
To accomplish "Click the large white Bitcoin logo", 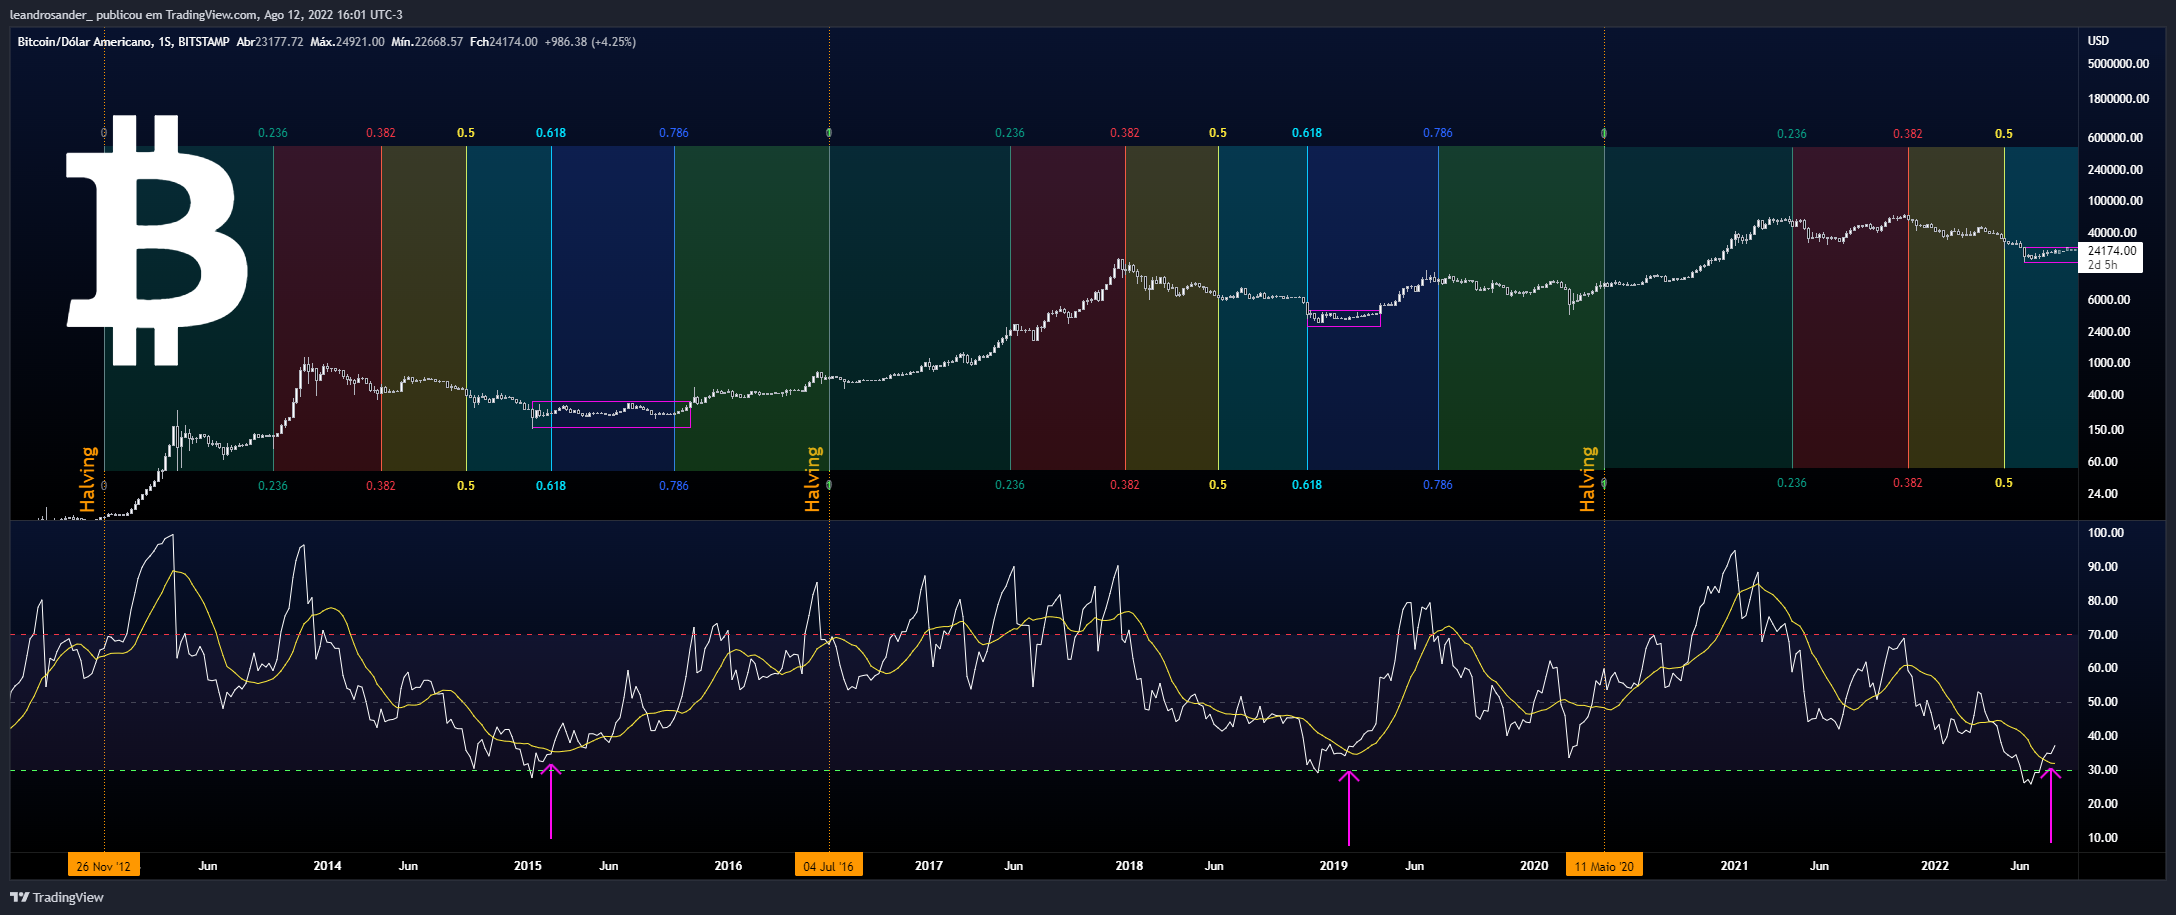I will tap(157, 240).
